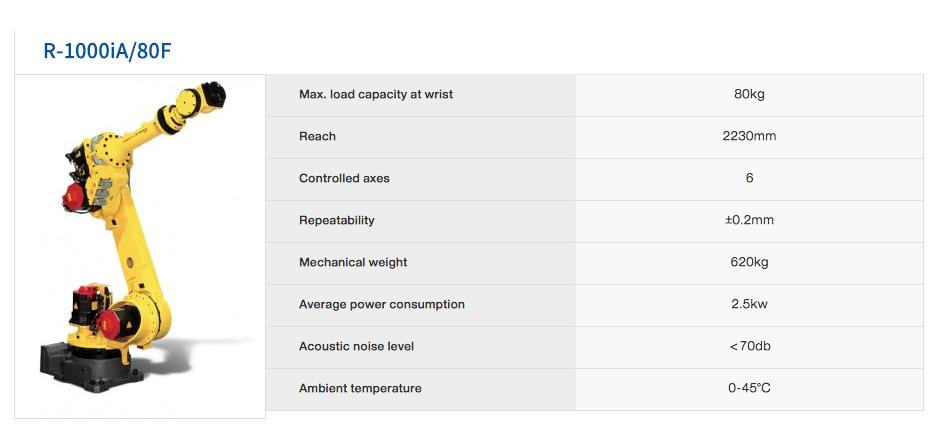Click the 2.5kw power consumption value
Viewport: 942px width, 433px height.
pos(749,304)
